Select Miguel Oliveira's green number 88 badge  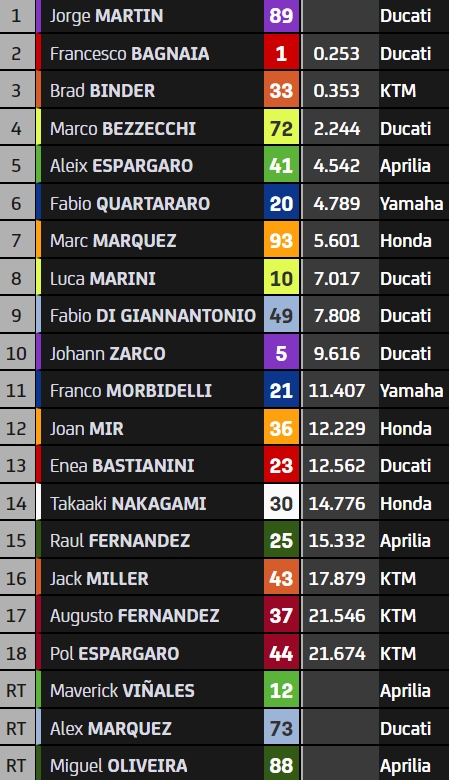click(x=281, y=764)
